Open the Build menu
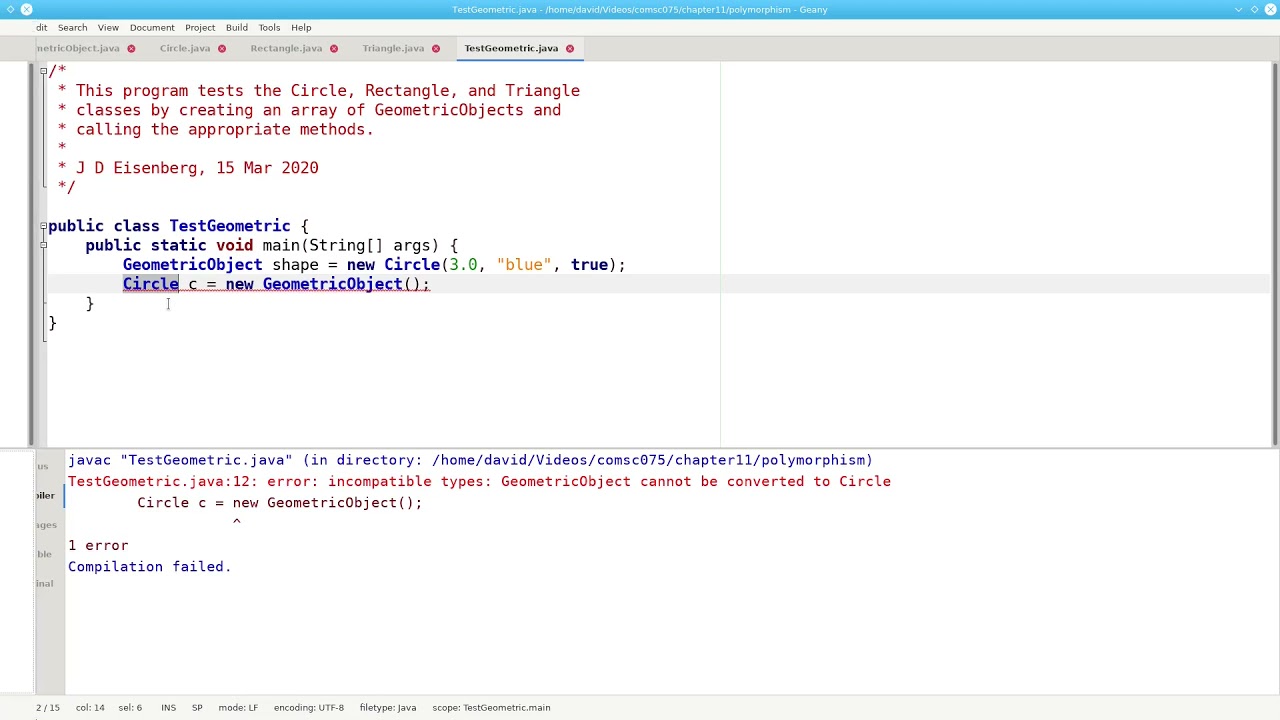 pos(237,27)
